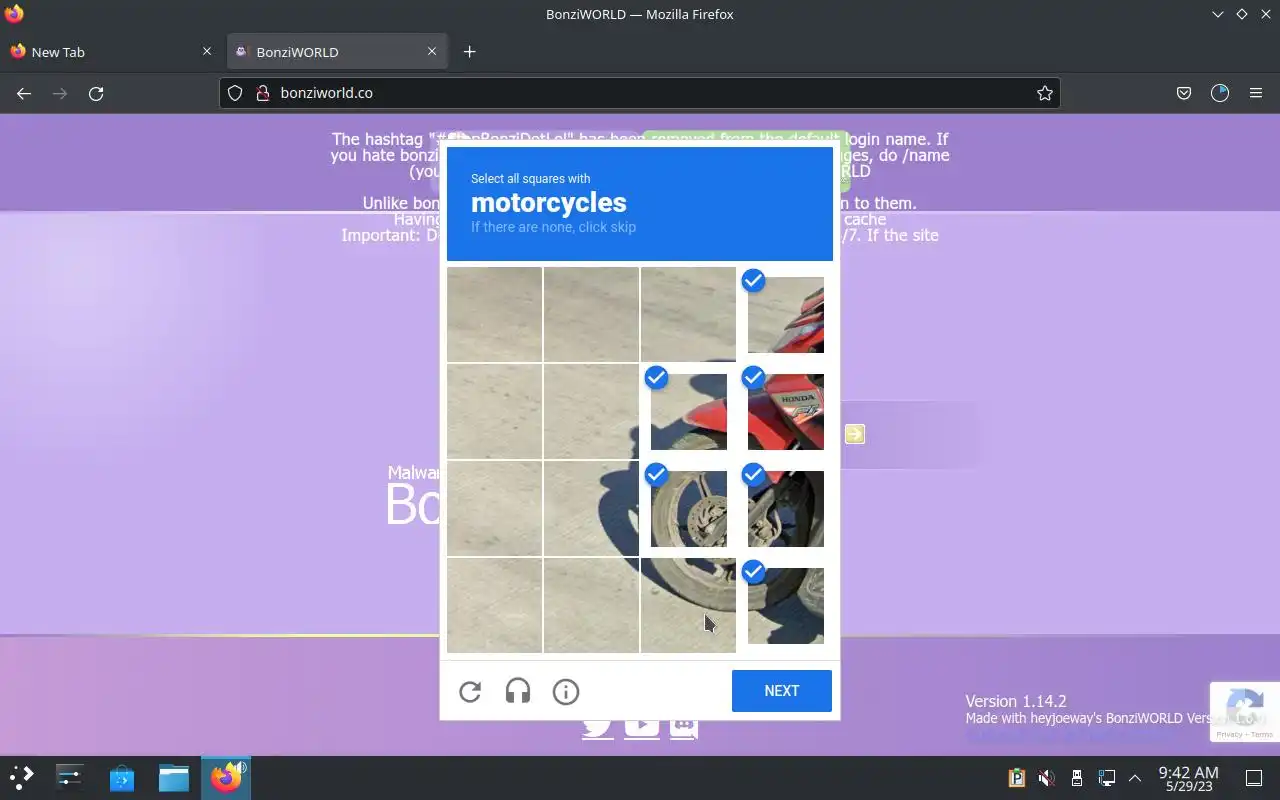The image size is (1280, 800).
Task: Switch to the New Tab tab
Action: pos(110,52)
